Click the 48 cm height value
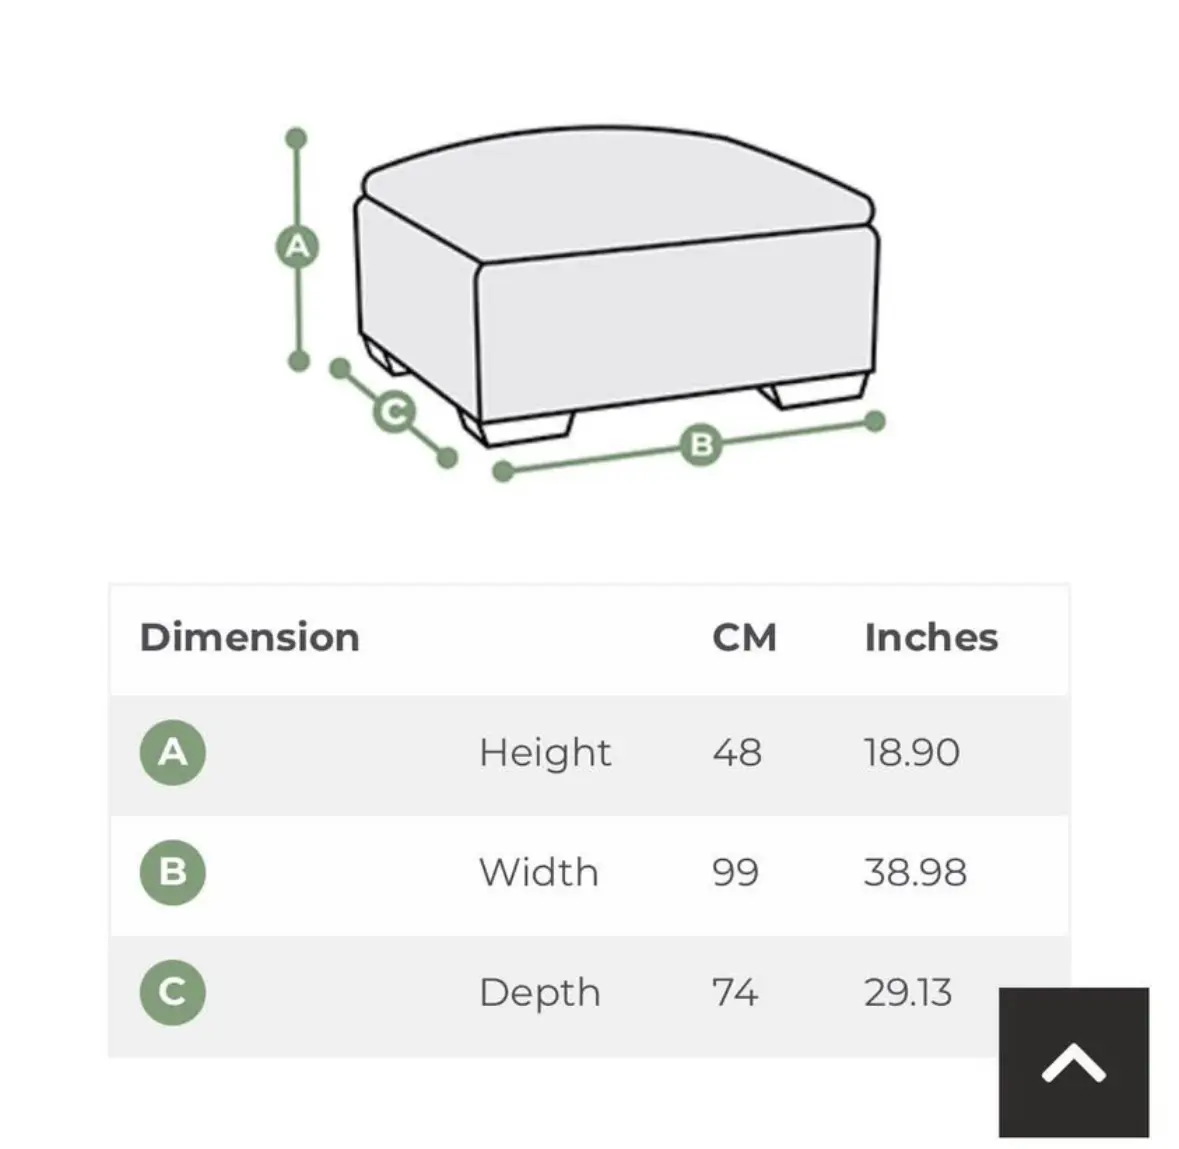1179x1149 pixels. click(737, 753)
